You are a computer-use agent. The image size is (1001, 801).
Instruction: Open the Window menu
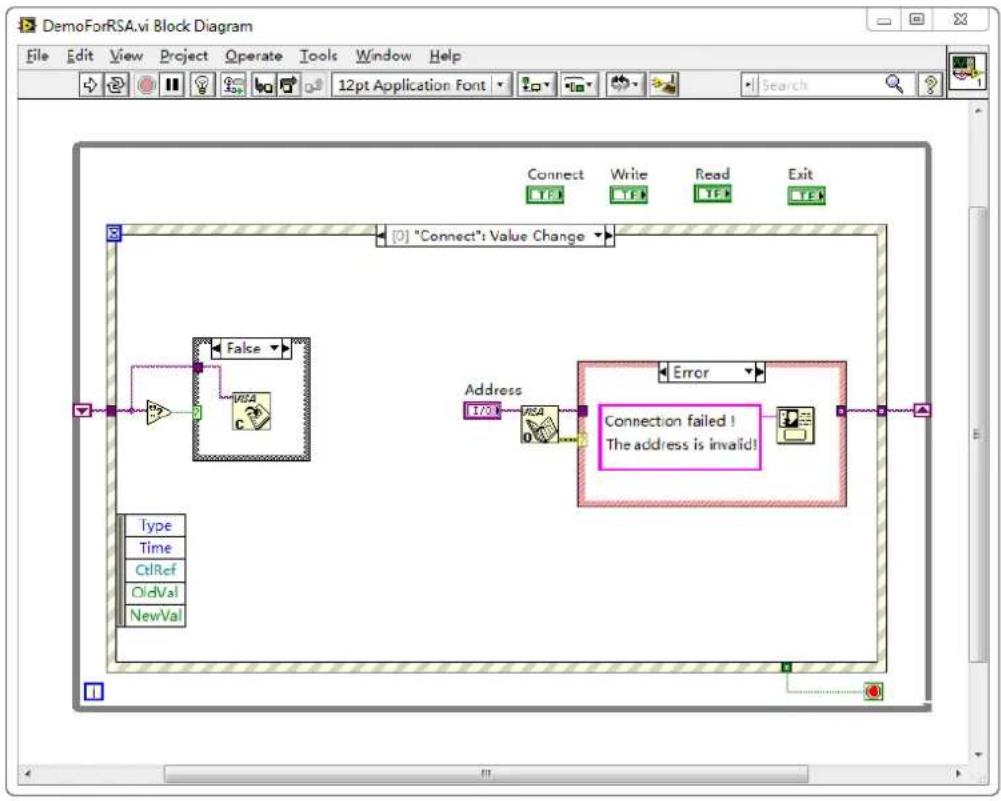coord(383,56)
